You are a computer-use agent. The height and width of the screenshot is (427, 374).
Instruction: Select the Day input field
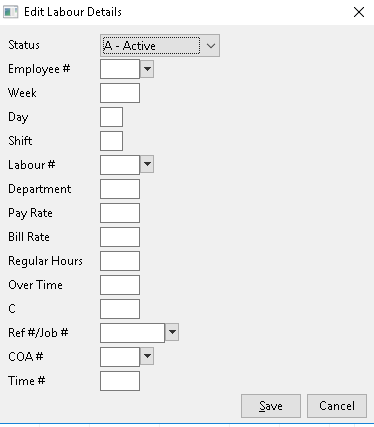point(111,117)
